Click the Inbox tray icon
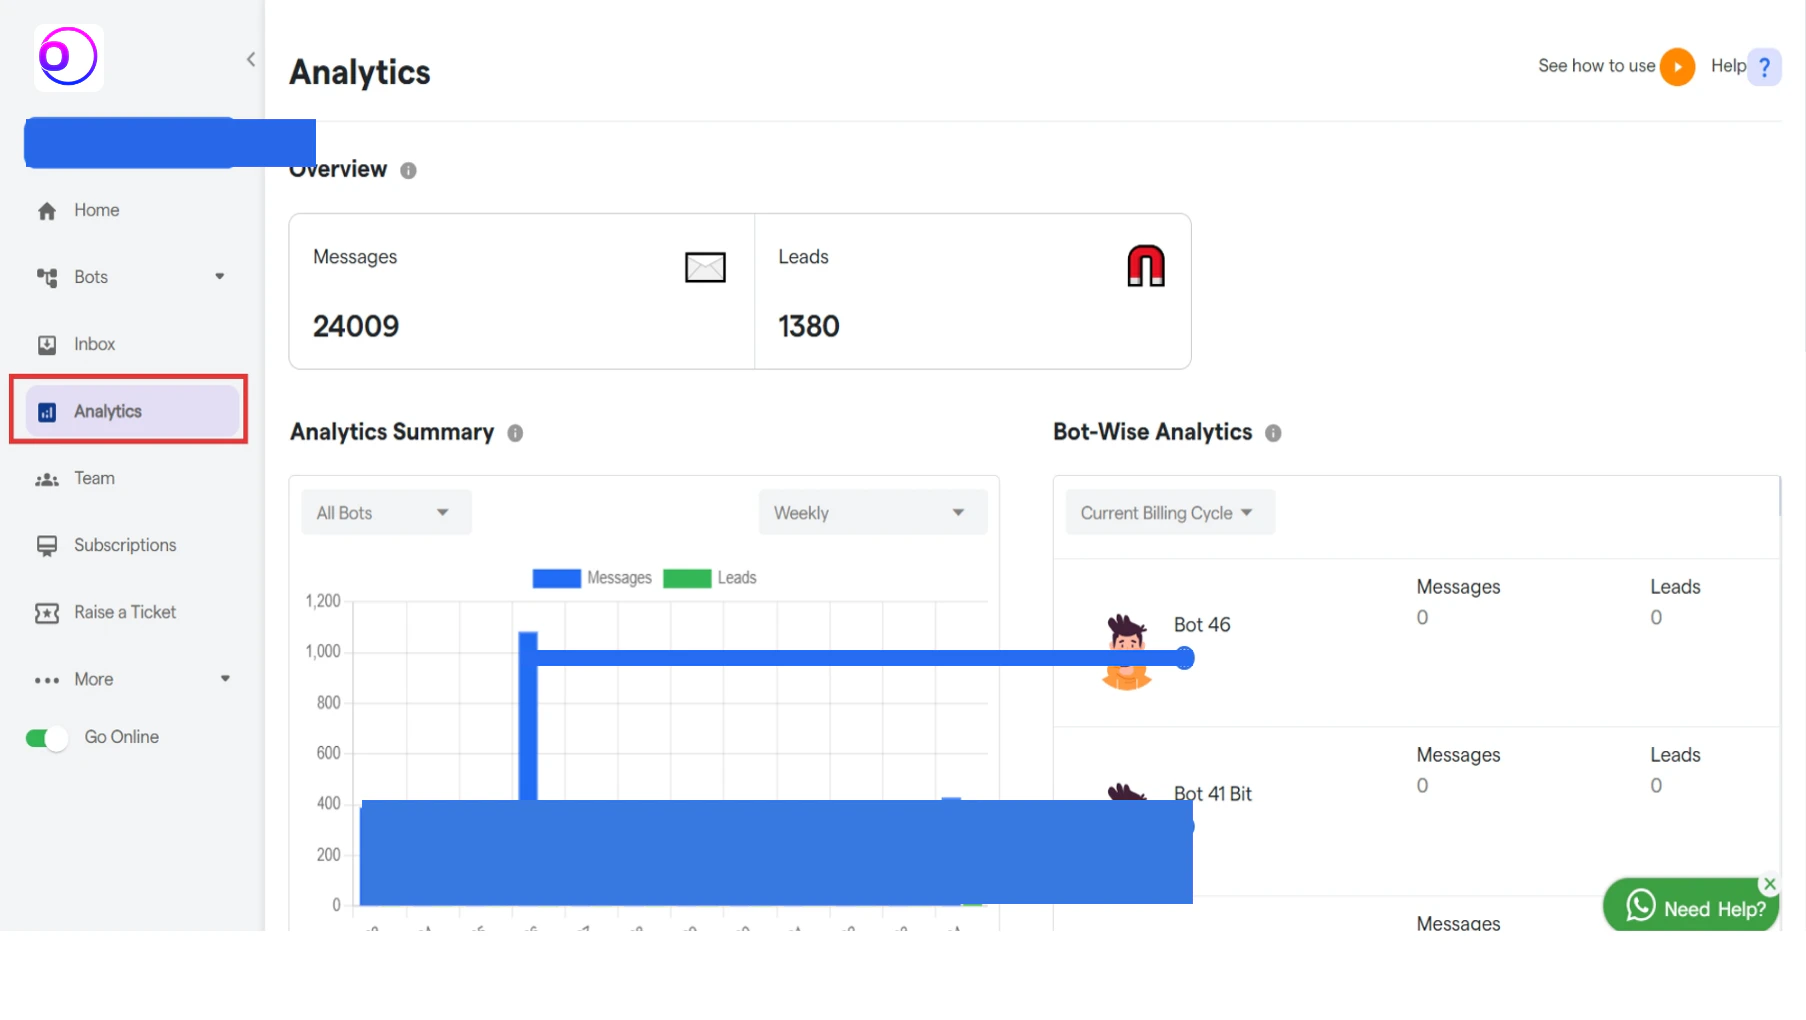The height and width of the screenshot is (1020, 1806). click(47, 345)
